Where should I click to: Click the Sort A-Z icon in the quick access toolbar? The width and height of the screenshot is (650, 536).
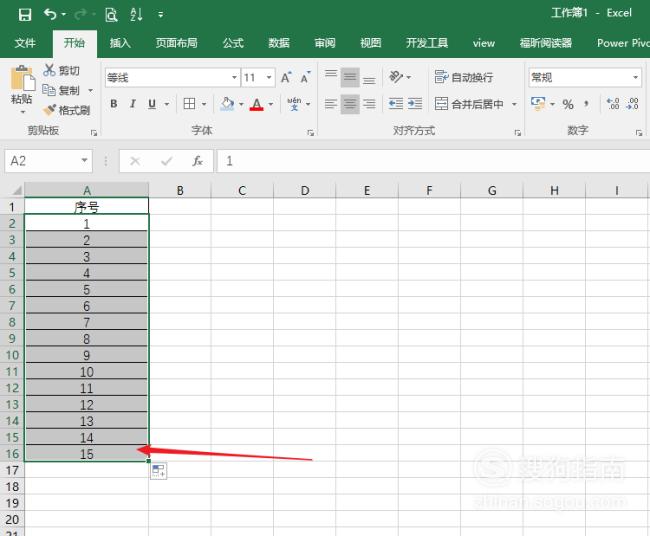136,15
